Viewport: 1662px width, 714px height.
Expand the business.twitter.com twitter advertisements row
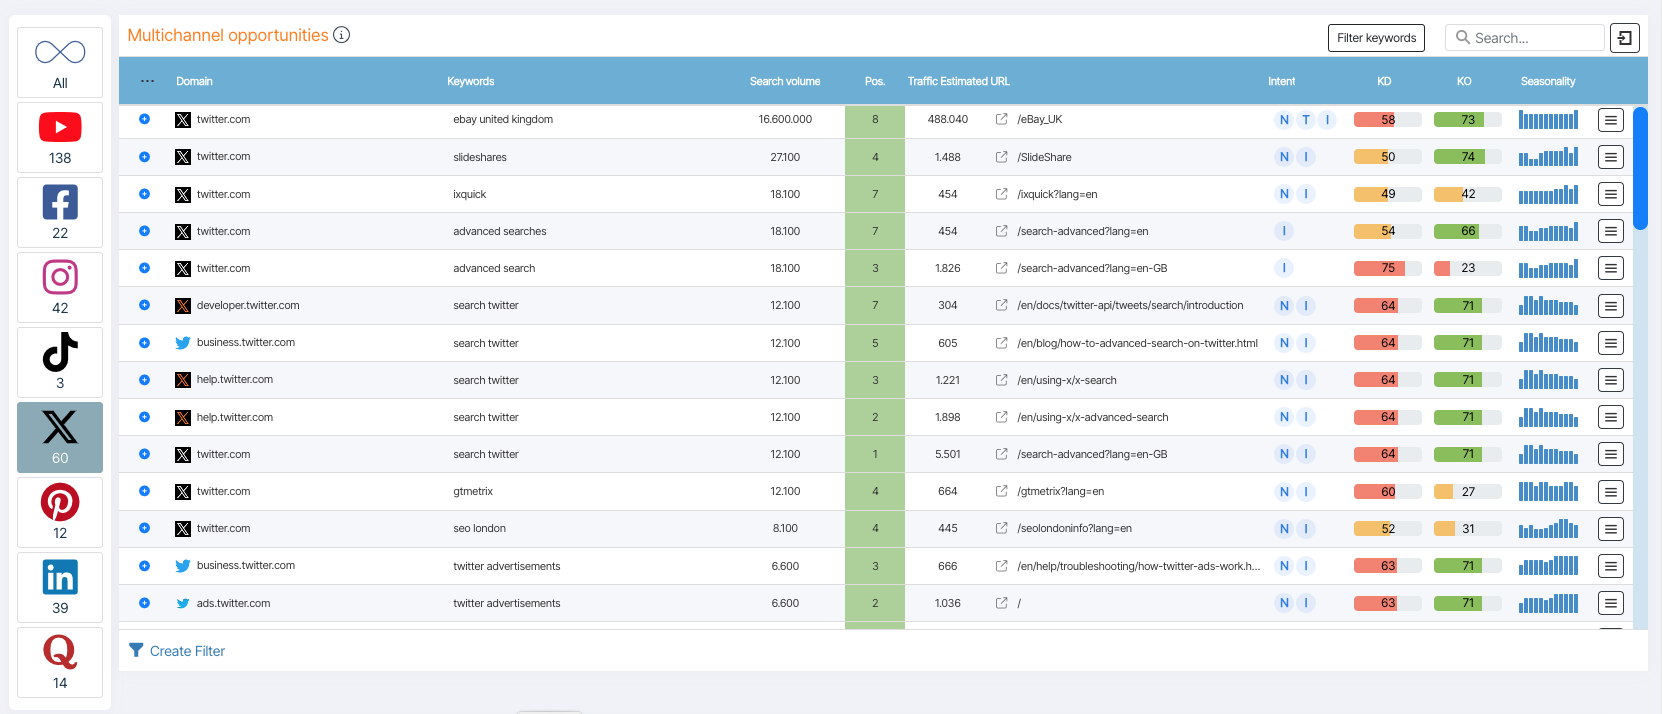(x=144, y=566)
